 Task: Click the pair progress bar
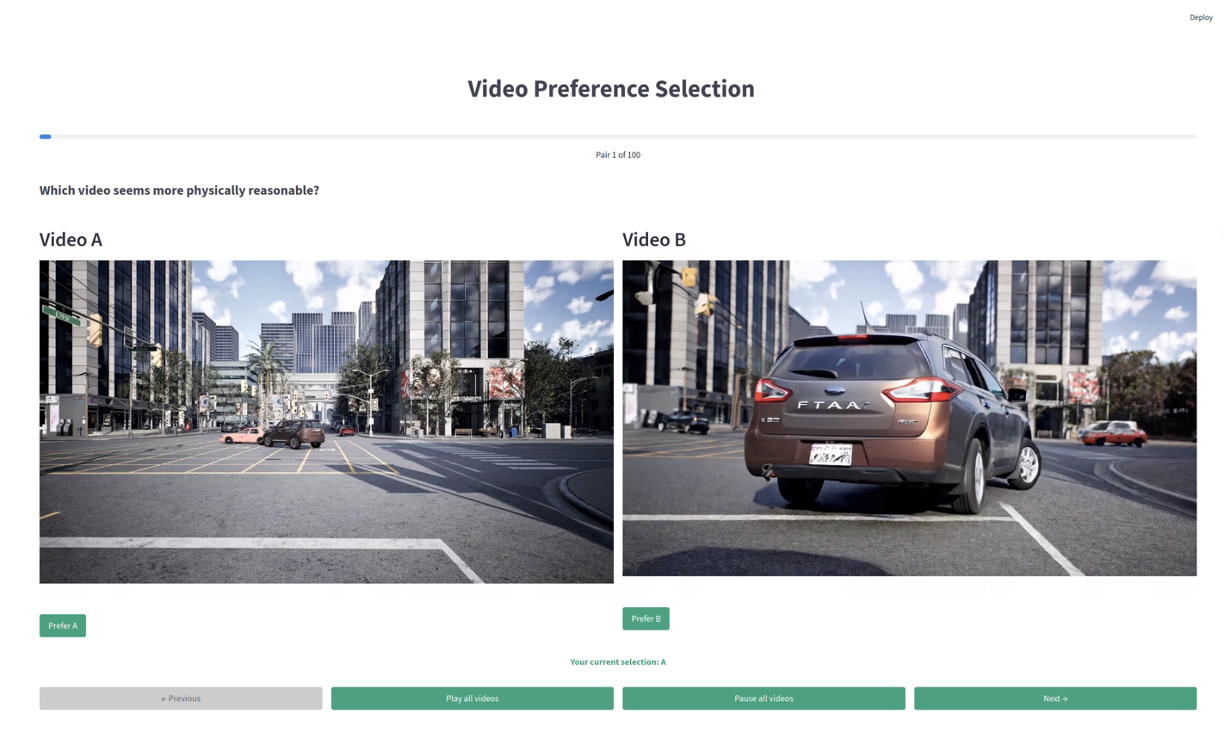(x=618, y=136)
